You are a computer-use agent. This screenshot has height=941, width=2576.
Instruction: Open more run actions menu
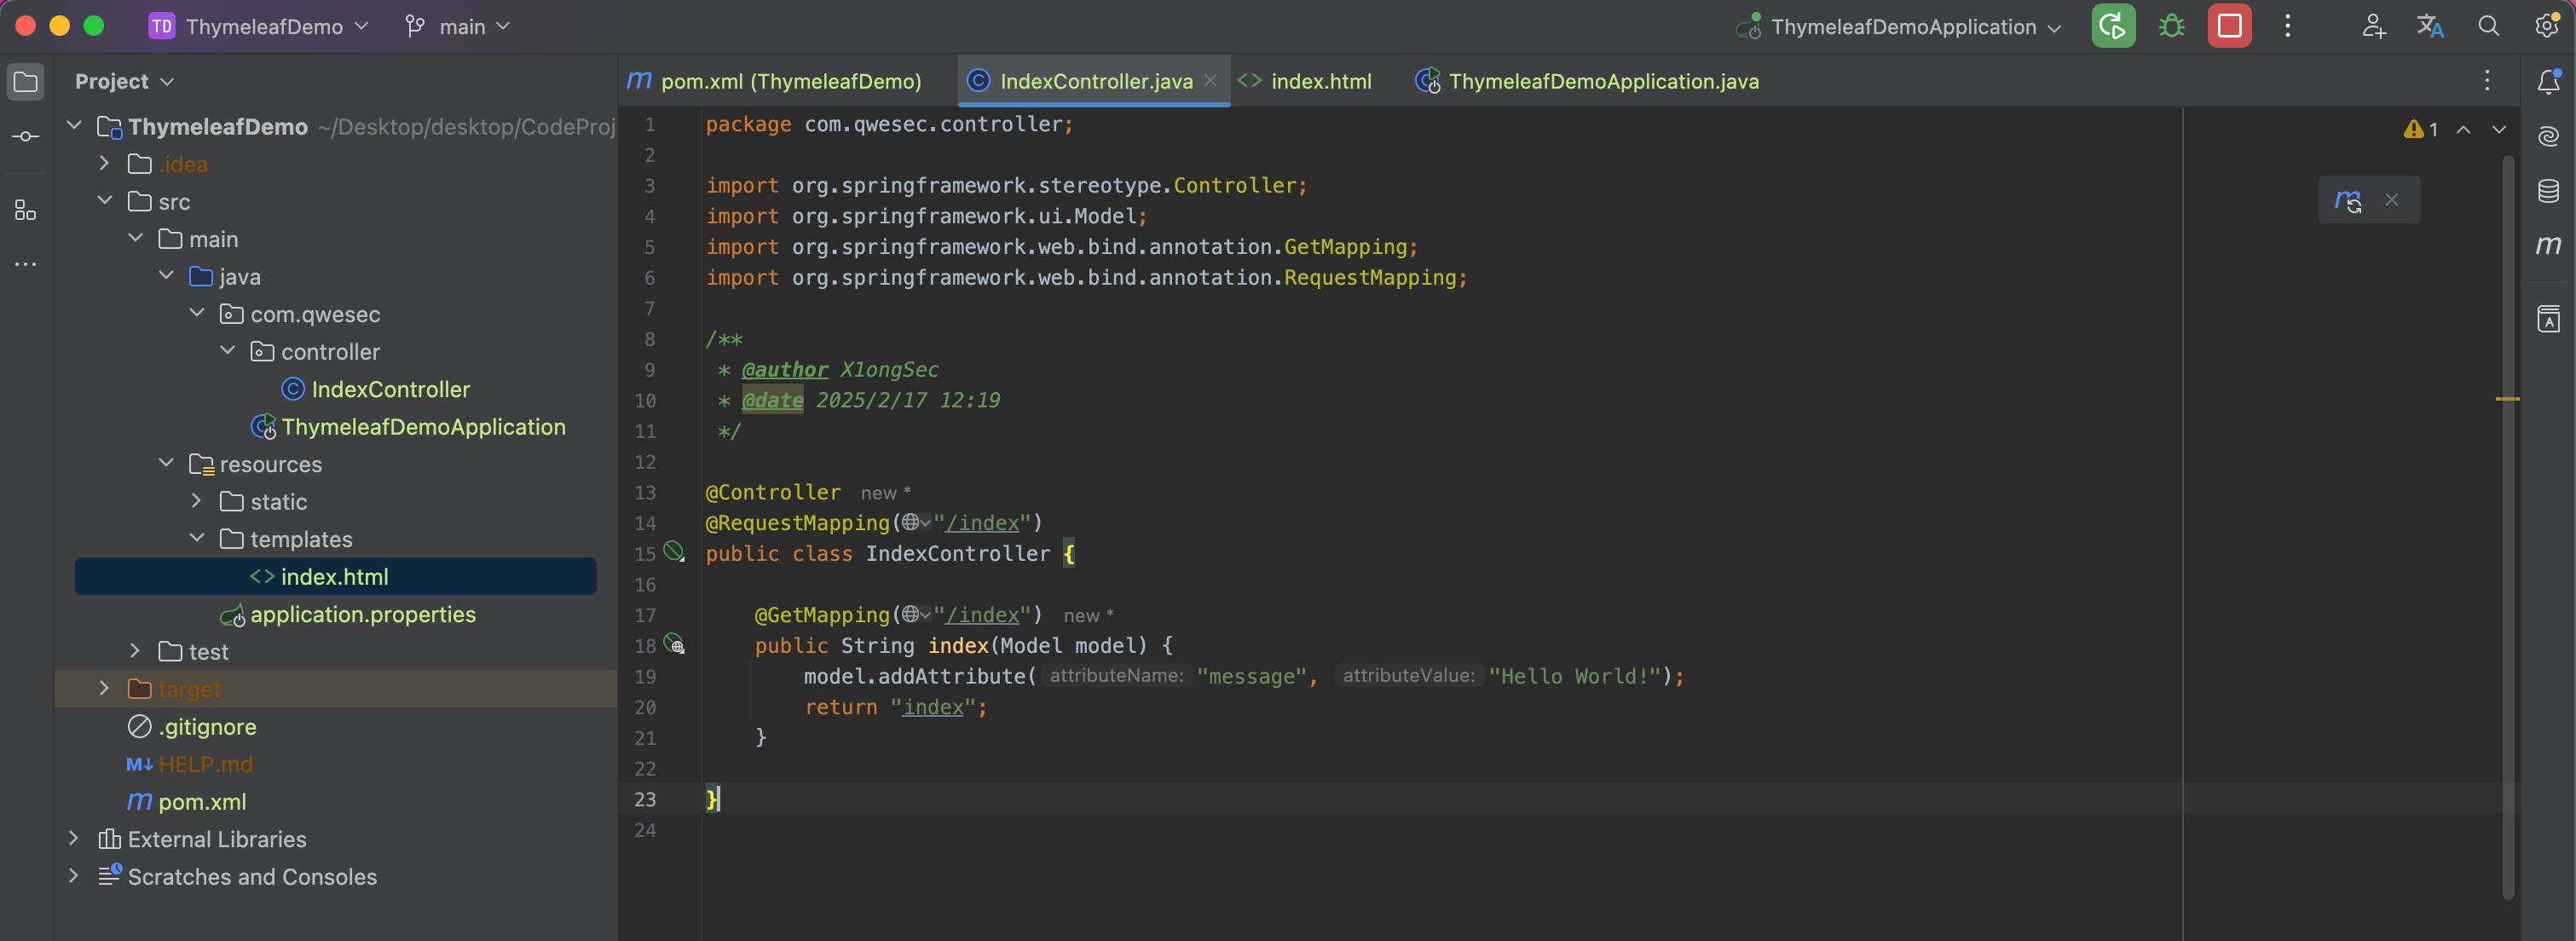[2287, 26]
